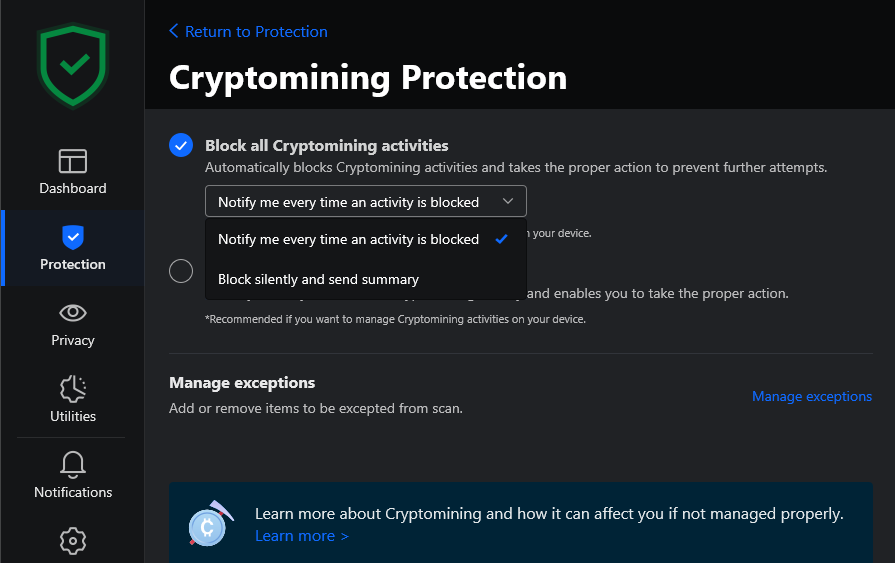This screenshot has height=563, width=895.
Task: Choose Notify me every time option
Action: (x=349, y=240)
